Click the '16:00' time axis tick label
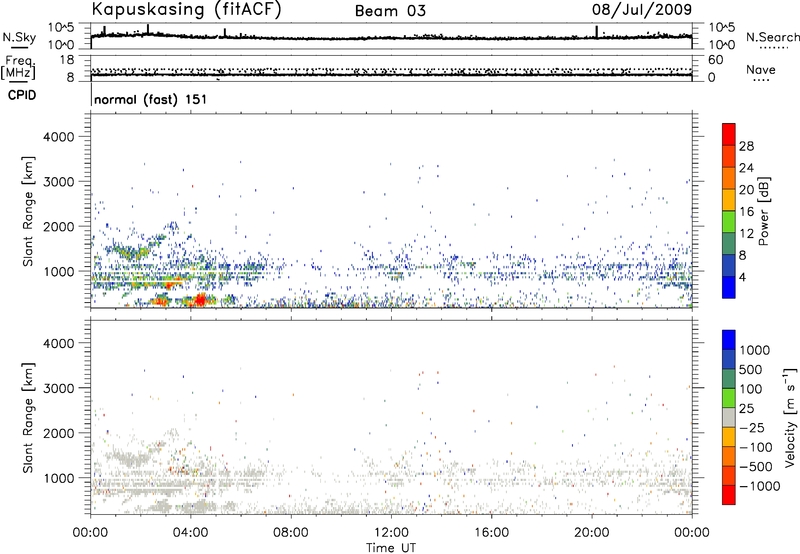 tap(491, 533)
